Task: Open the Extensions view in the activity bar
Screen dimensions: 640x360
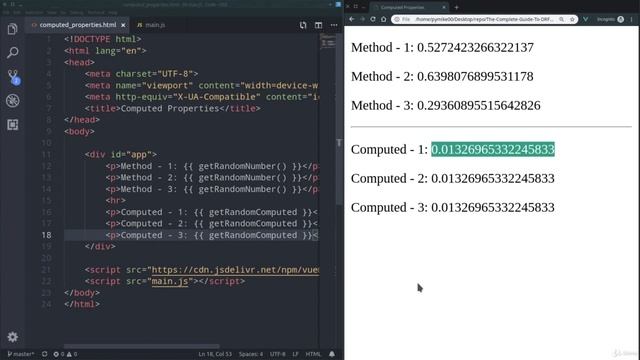Action: coord(13,124)
